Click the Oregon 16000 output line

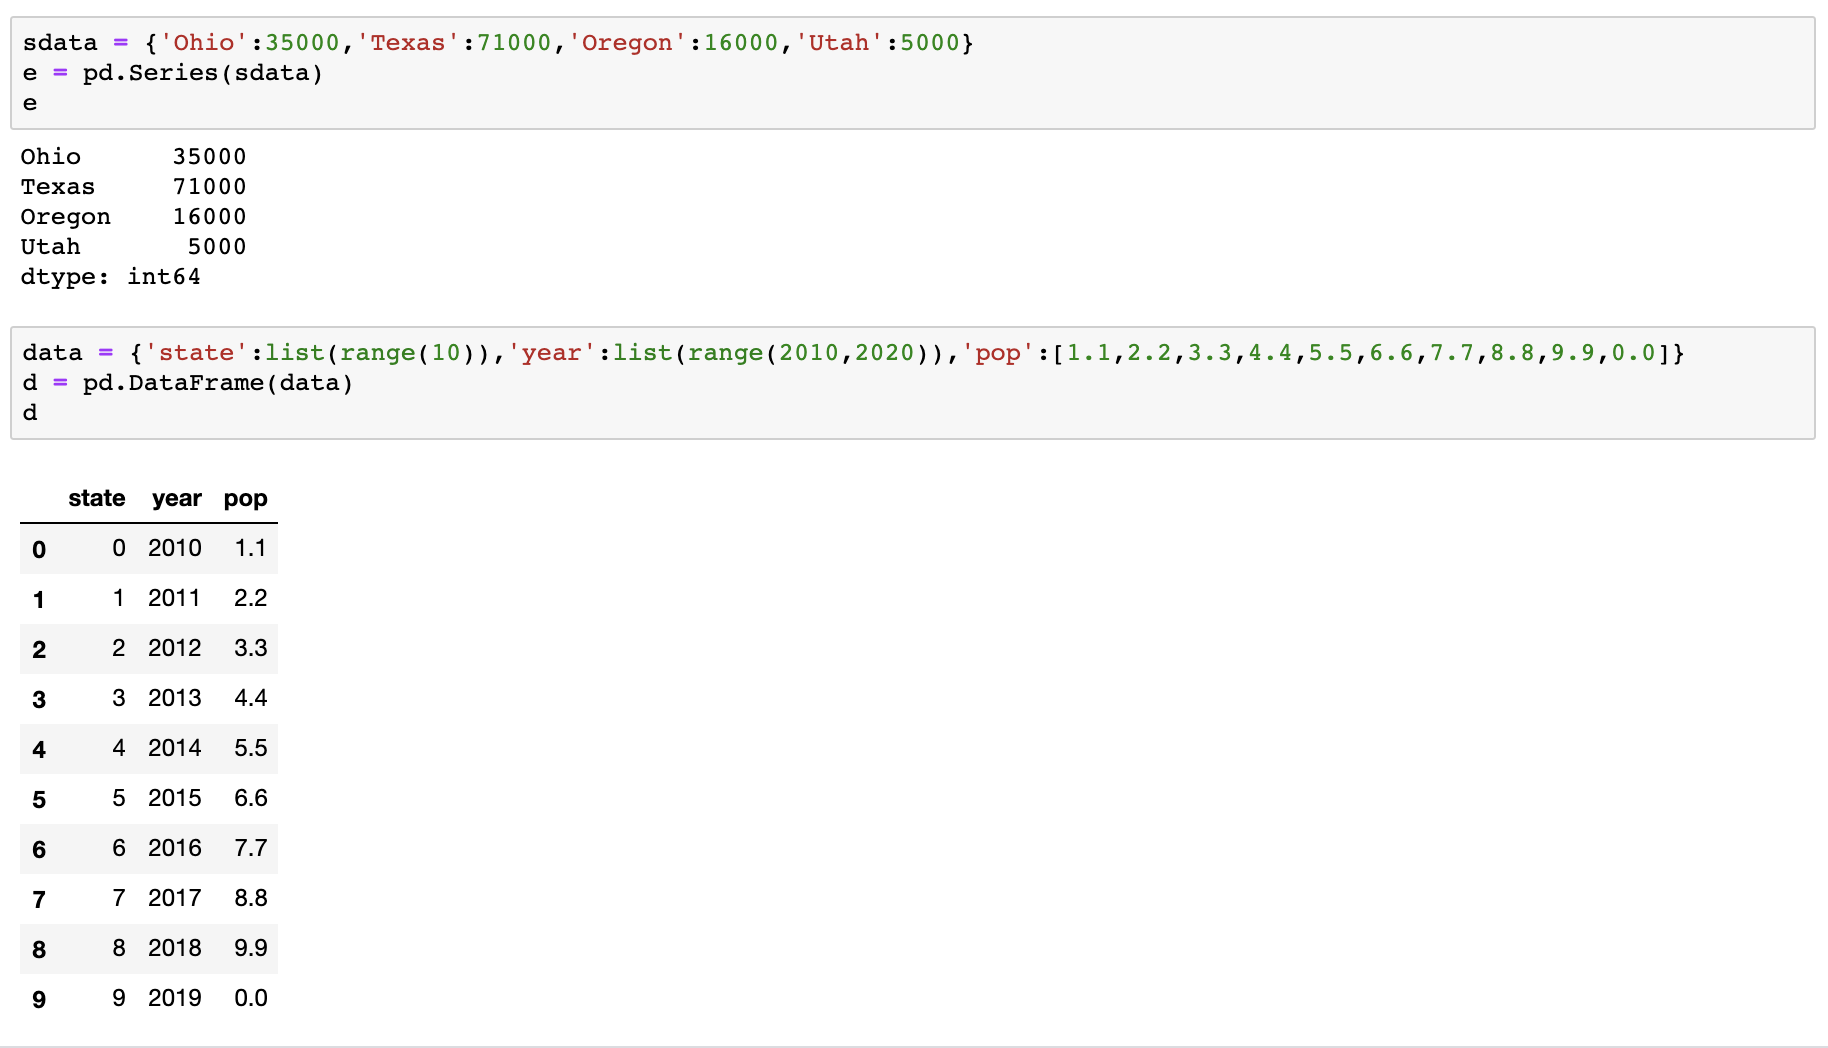pos(133,217)
